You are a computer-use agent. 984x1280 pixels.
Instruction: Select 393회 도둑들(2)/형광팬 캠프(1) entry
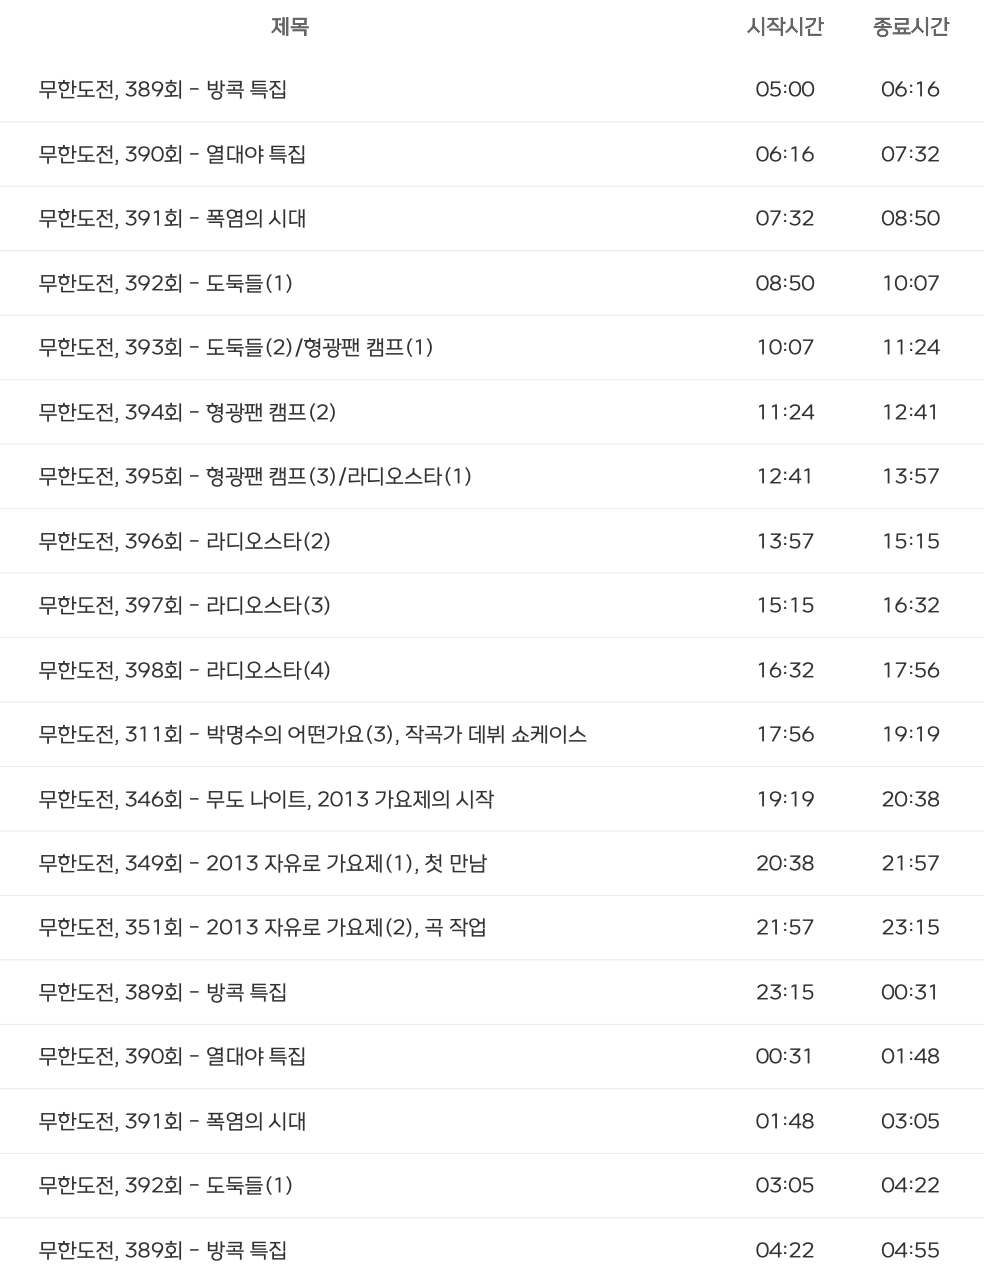tap(492, 347)
